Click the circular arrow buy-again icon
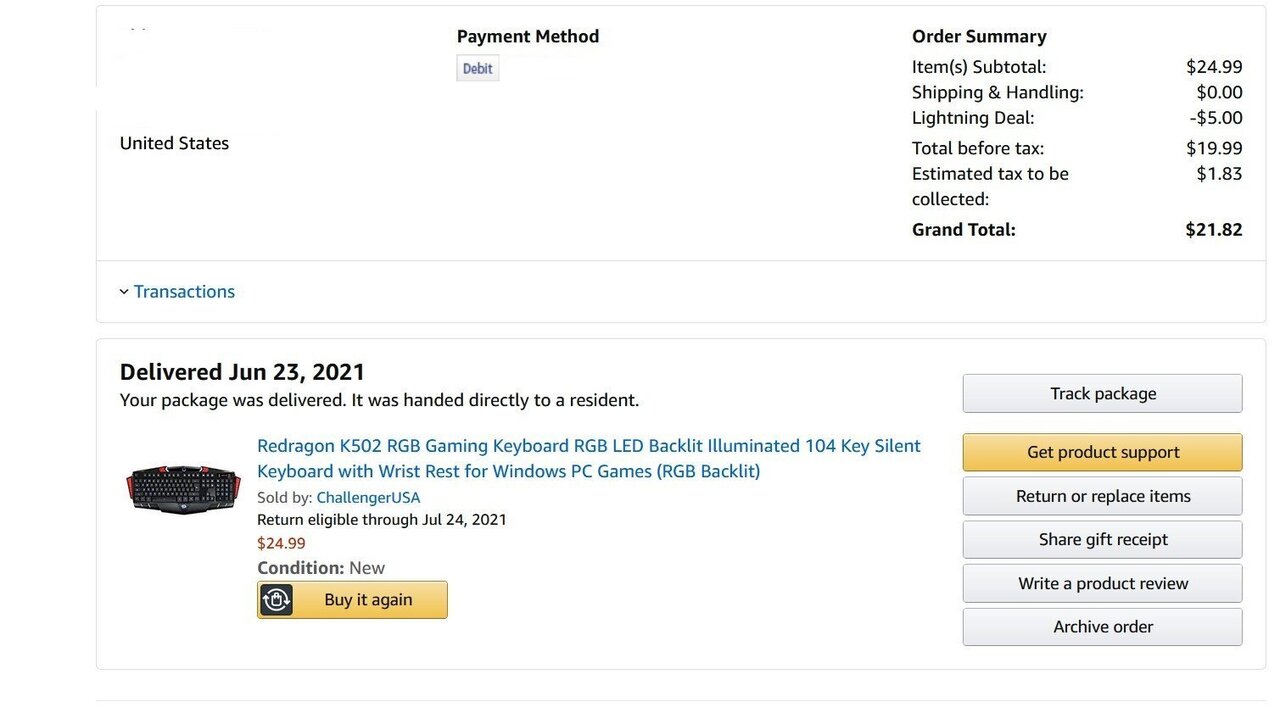This screenshot has width=1280, height=713. (276, 600)
